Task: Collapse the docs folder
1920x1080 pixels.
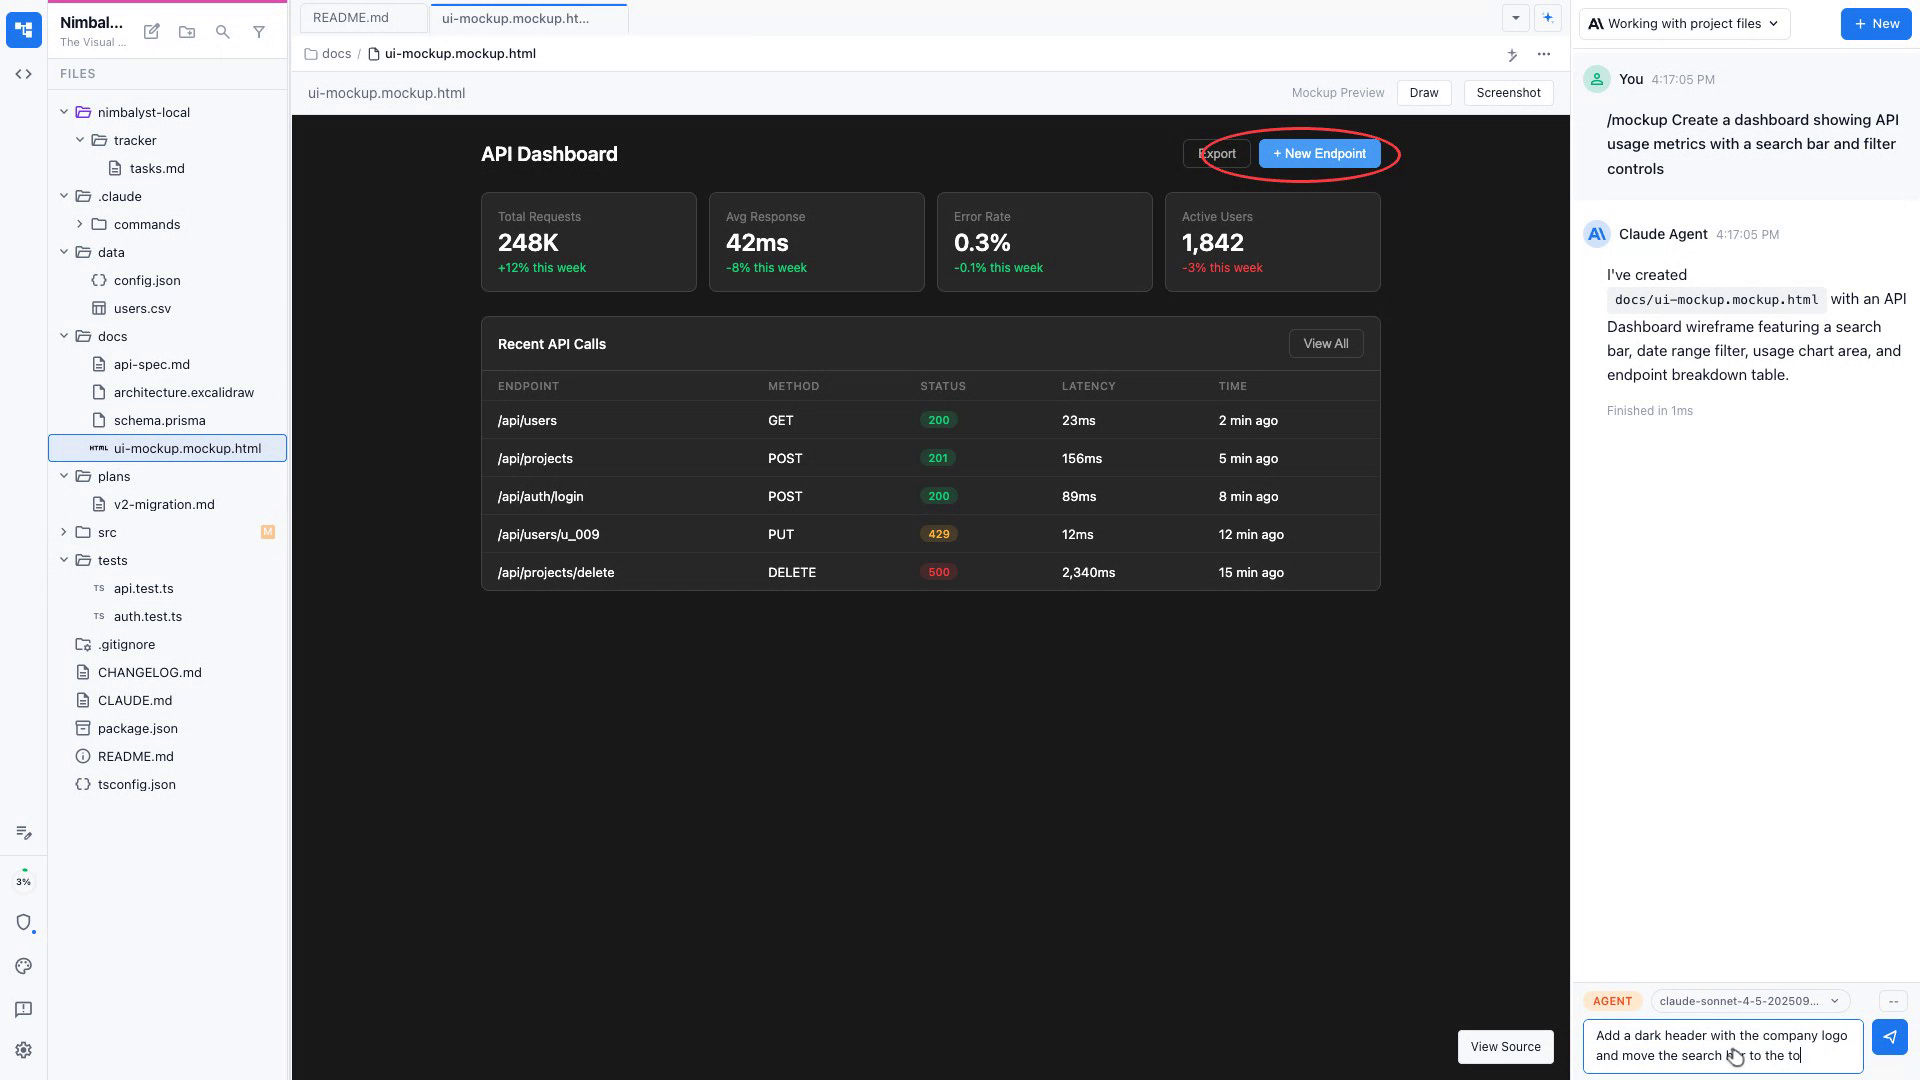Action: 64,336
